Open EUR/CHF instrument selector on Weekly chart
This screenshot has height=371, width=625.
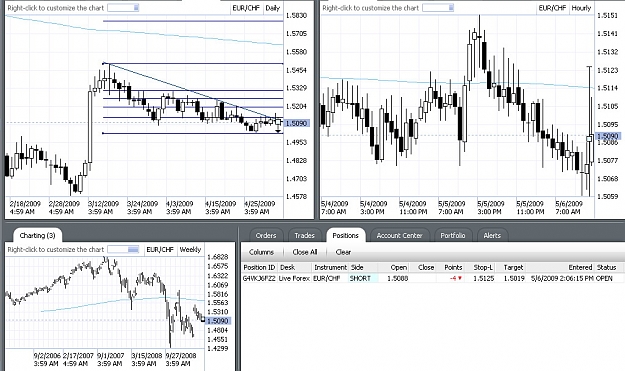click(160, 249)
